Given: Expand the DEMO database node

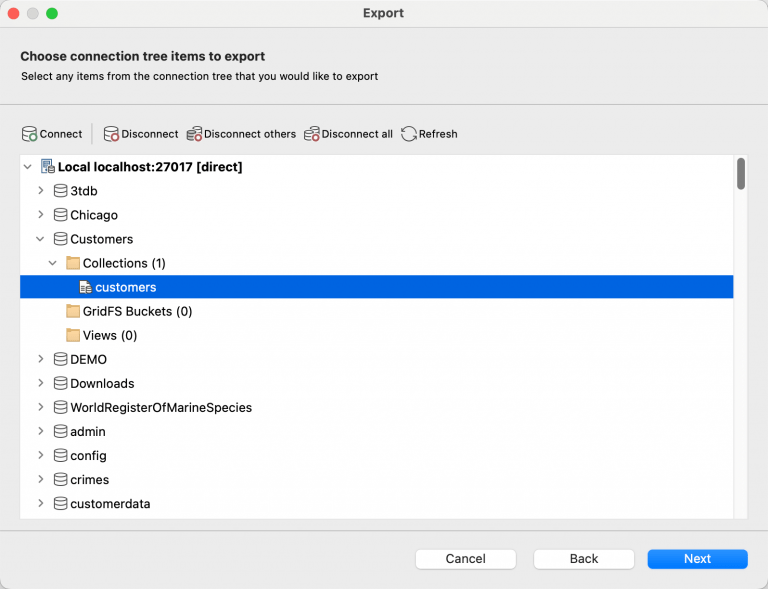Looking at the screenshot, I should pos(40,359).
